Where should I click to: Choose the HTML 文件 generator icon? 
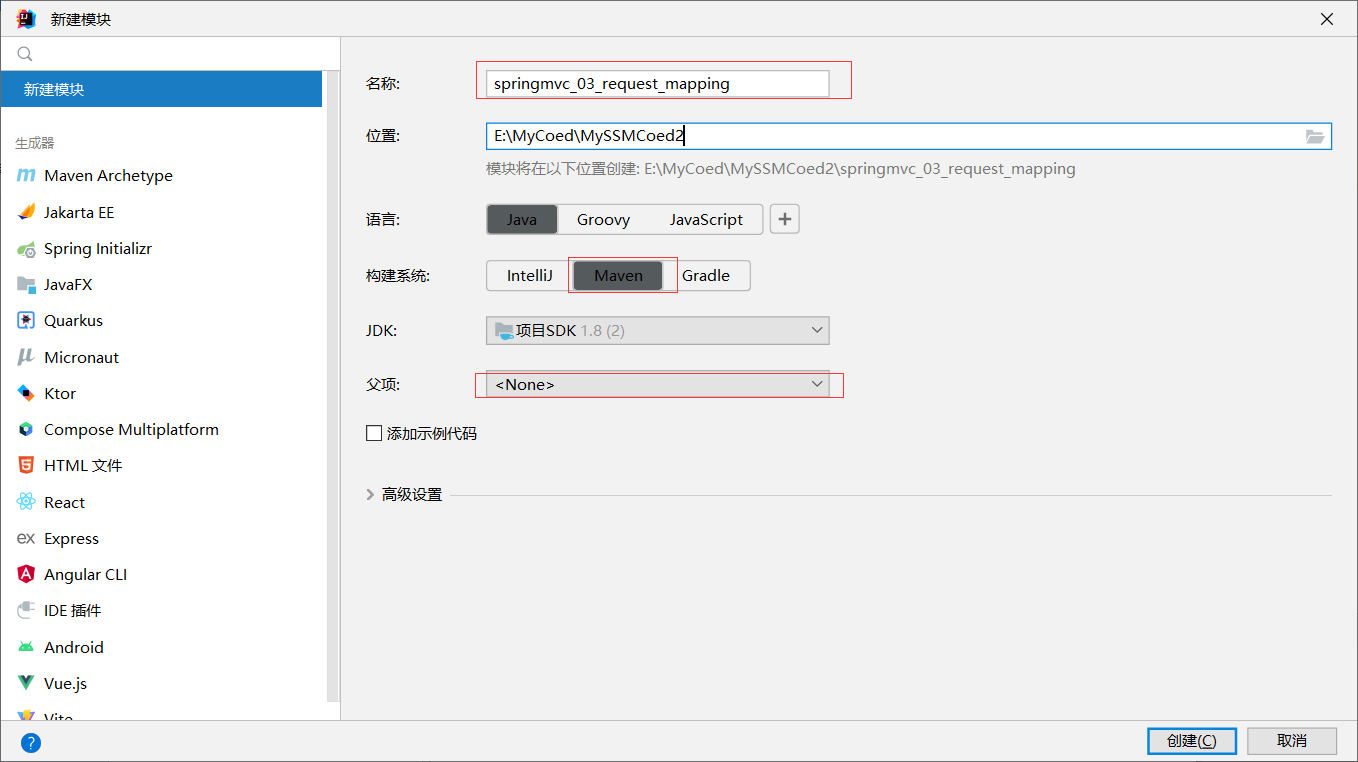tap(26, 466)
